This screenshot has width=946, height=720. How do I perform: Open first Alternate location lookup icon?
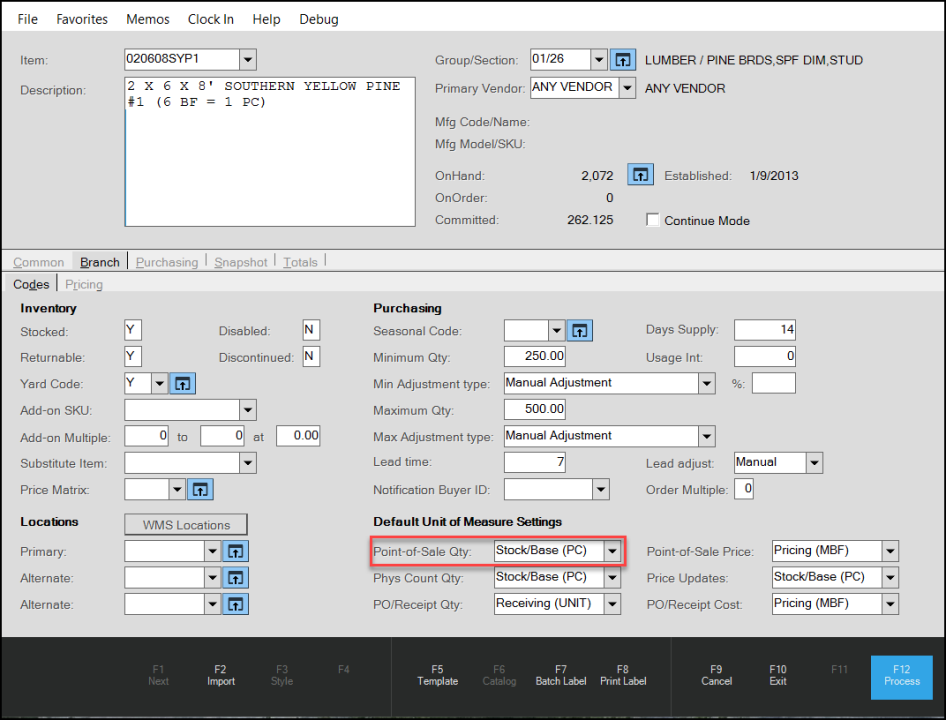(235, 578)
